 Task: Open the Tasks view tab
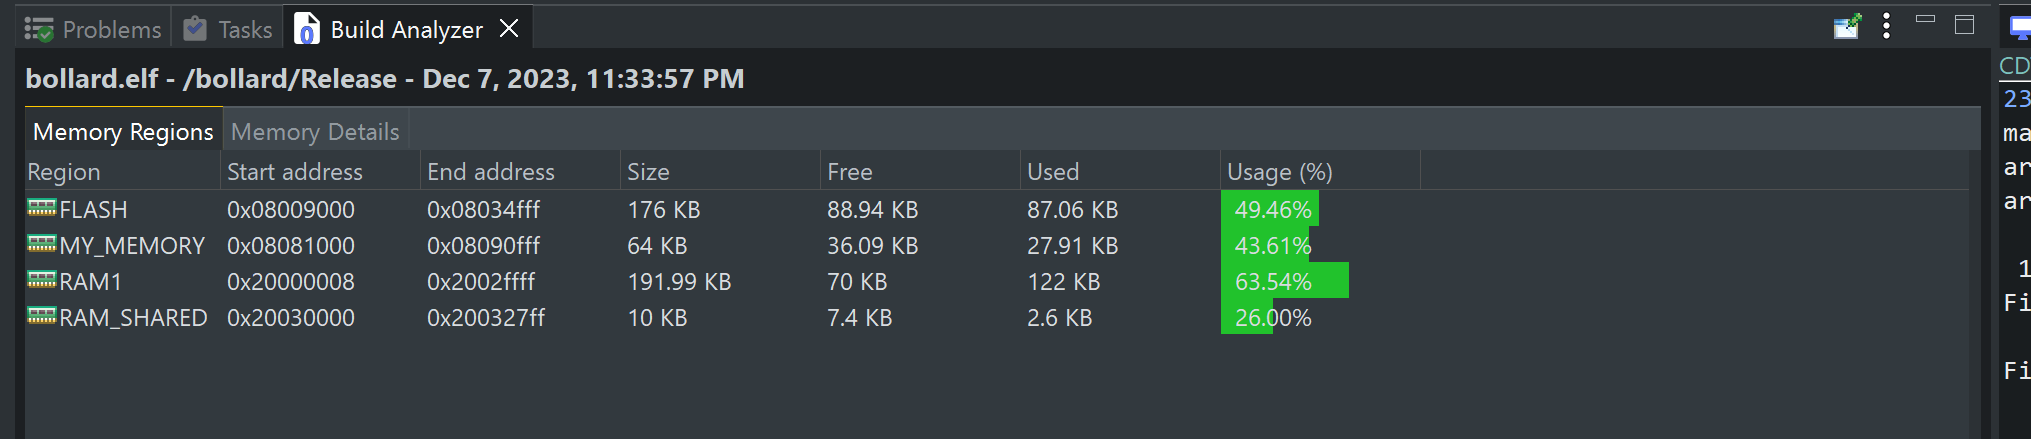[x=229, y=30]
